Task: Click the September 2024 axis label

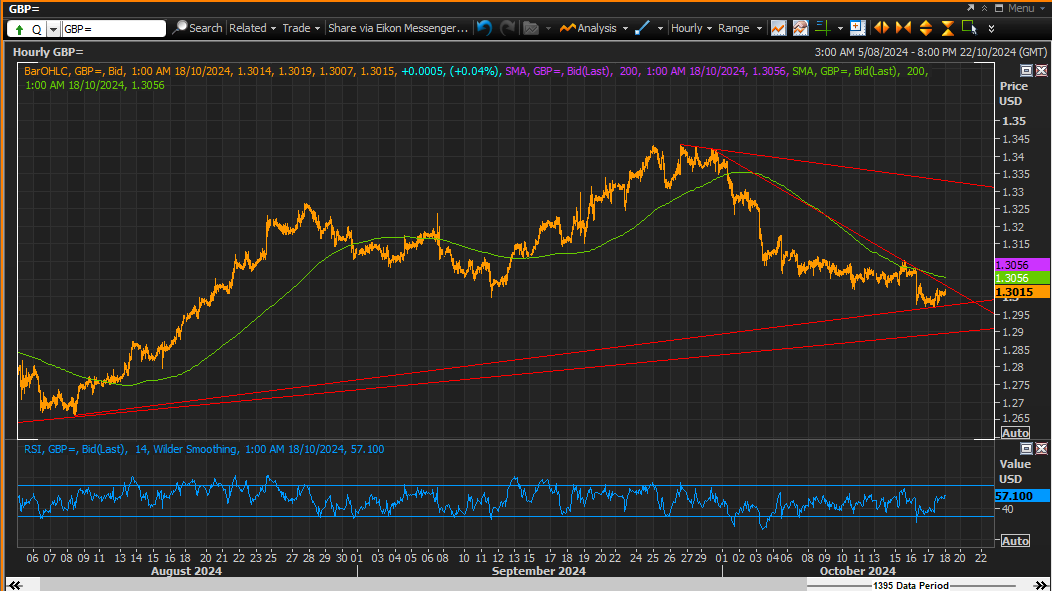Action: [x=539, y=571]
